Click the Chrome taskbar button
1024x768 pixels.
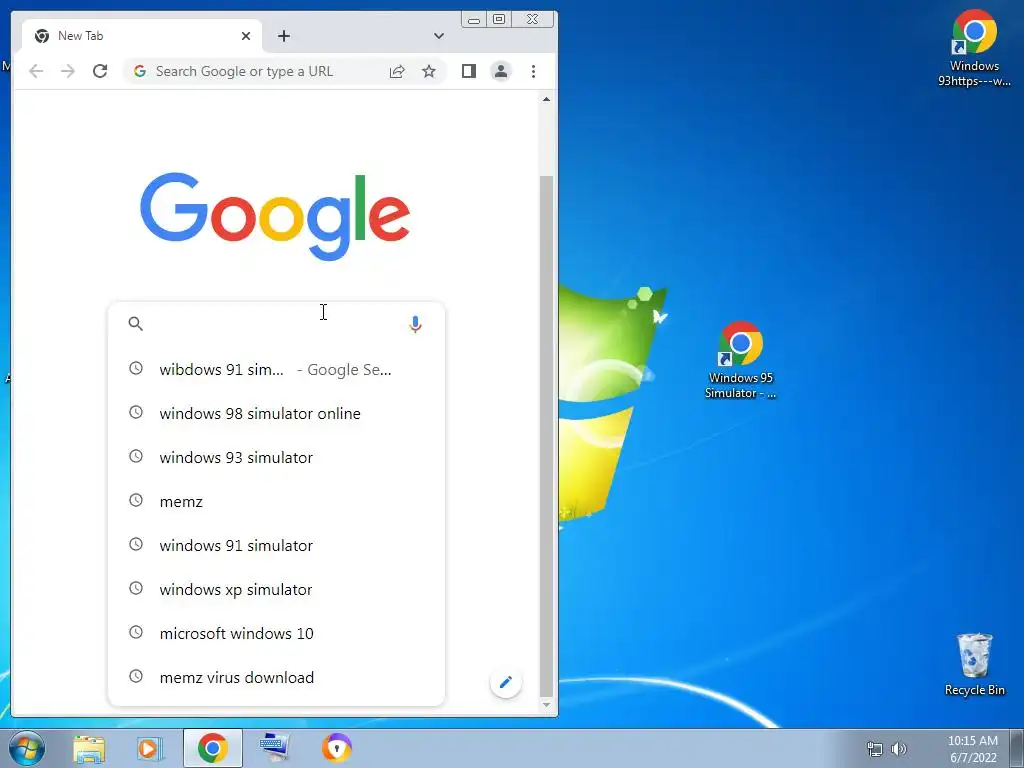coord(213,748)
